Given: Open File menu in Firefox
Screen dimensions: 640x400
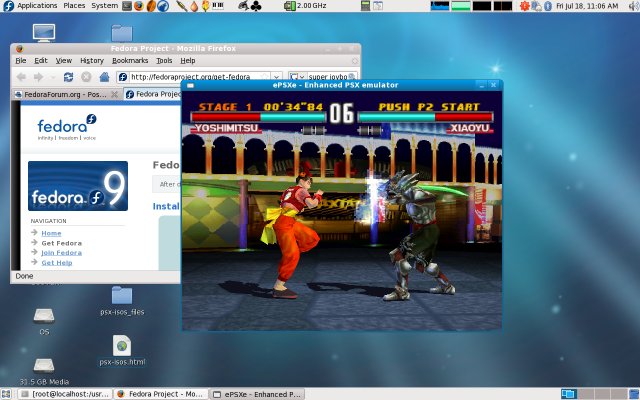Looking at the screenshot, I should point(21,60).
